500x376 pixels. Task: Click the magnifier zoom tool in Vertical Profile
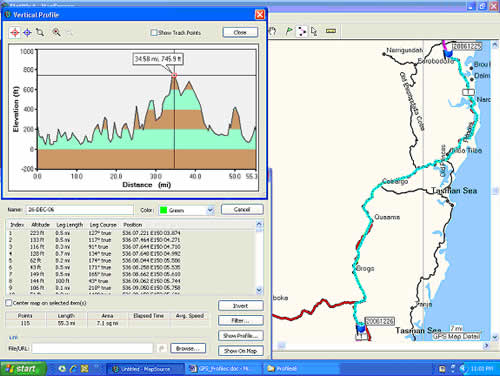[x=57, y=32]
